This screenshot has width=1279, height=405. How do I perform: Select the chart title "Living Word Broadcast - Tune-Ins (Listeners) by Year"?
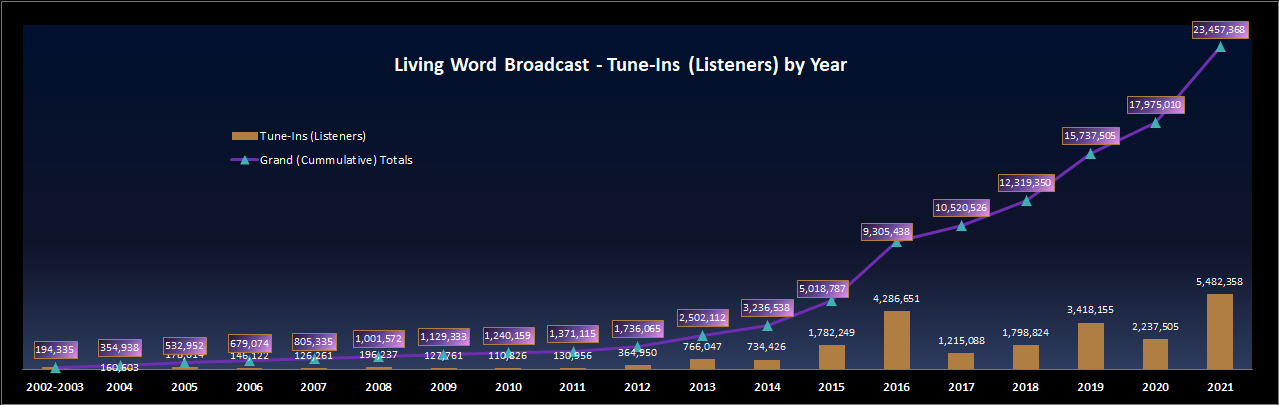click(x=621, y=65)
